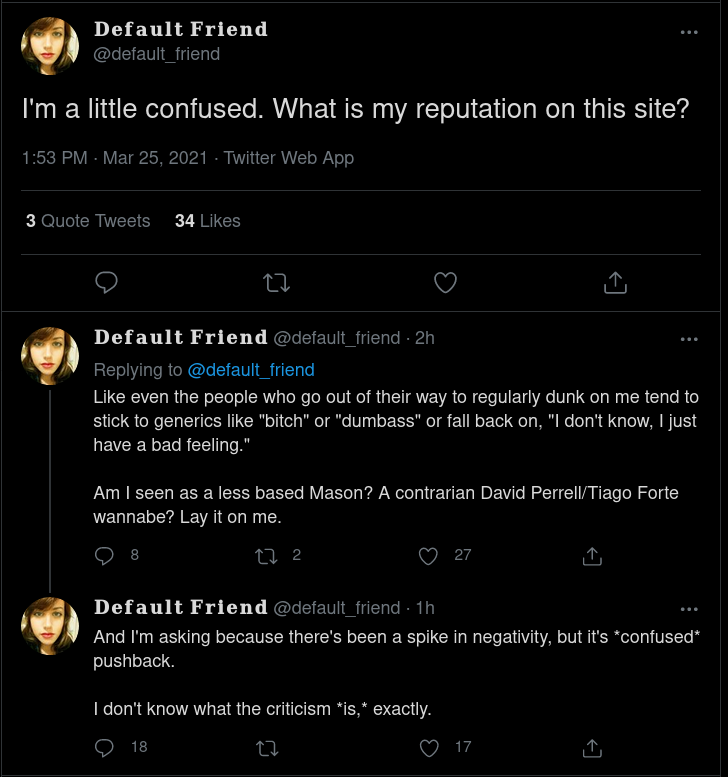The image size is (728, 777).
Task: View the 34 Likes list
Action: [x=207, y=221]
